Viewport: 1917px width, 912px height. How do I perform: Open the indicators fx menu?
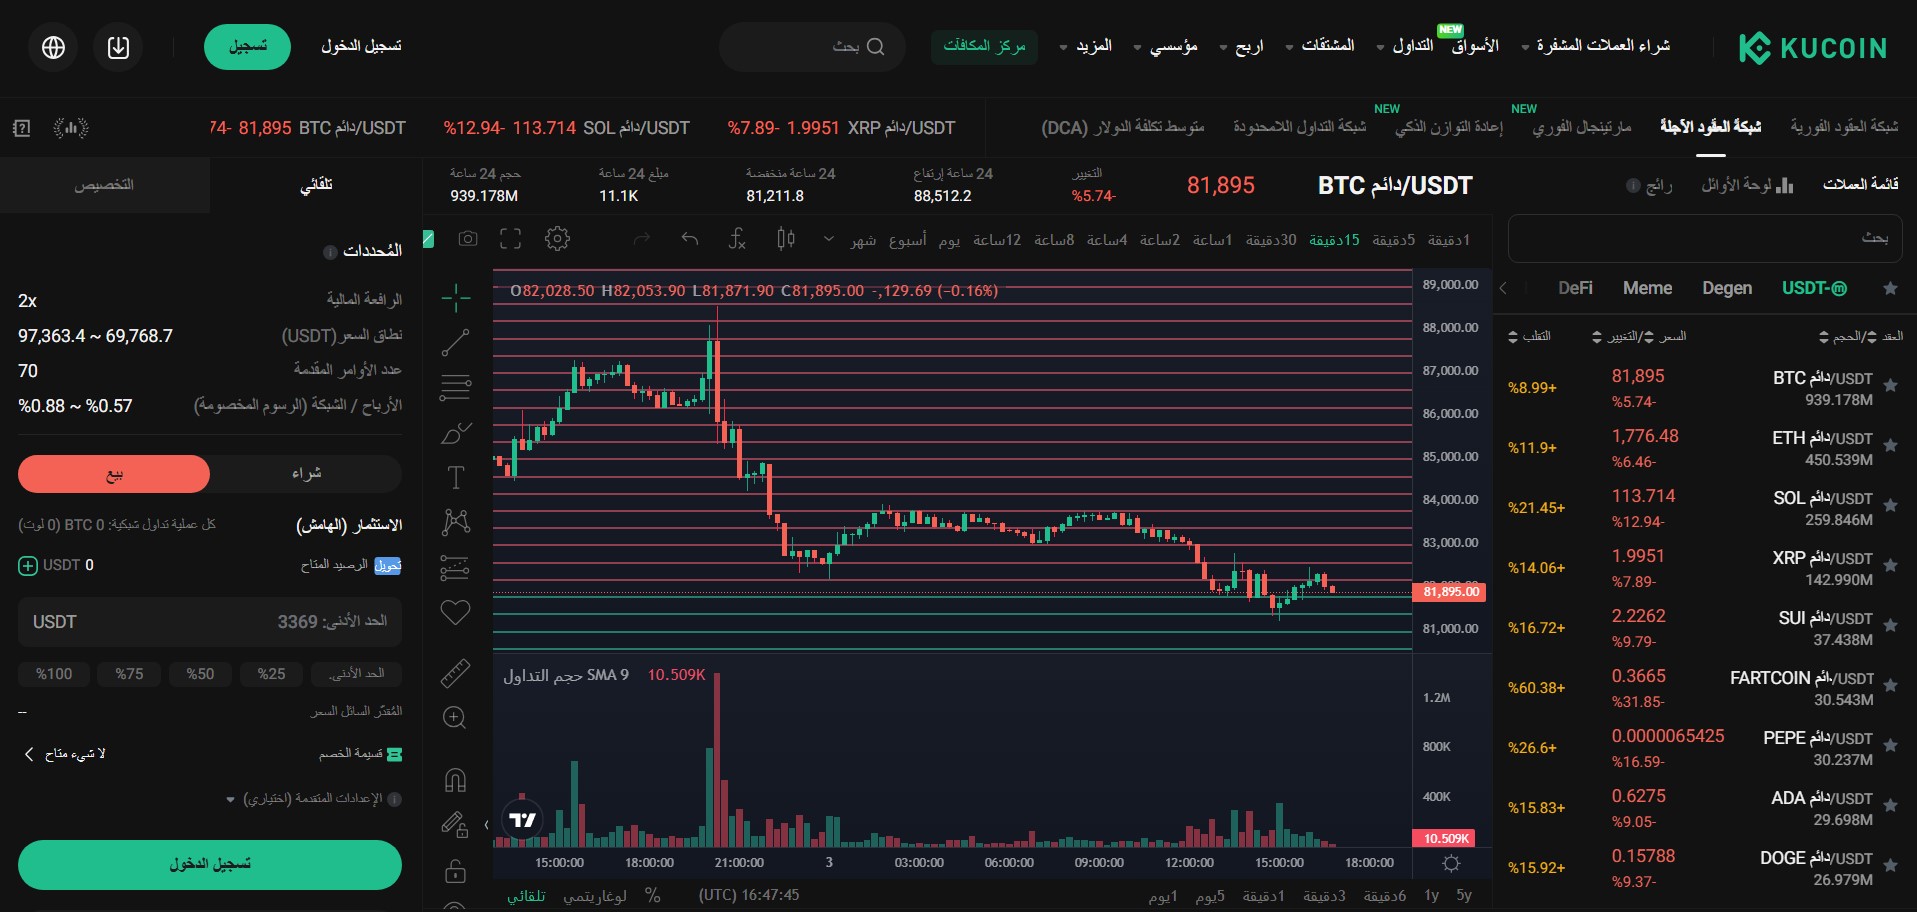pos(737,239)
